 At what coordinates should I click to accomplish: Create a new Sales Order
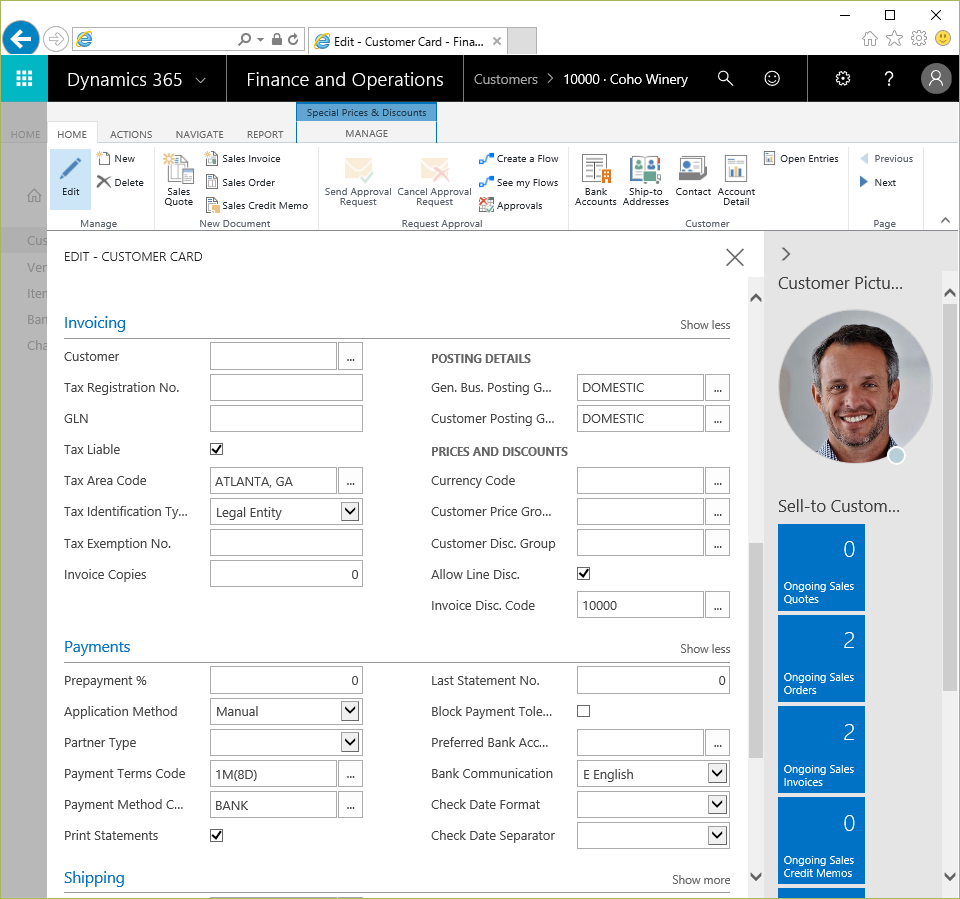click(240, 182)
